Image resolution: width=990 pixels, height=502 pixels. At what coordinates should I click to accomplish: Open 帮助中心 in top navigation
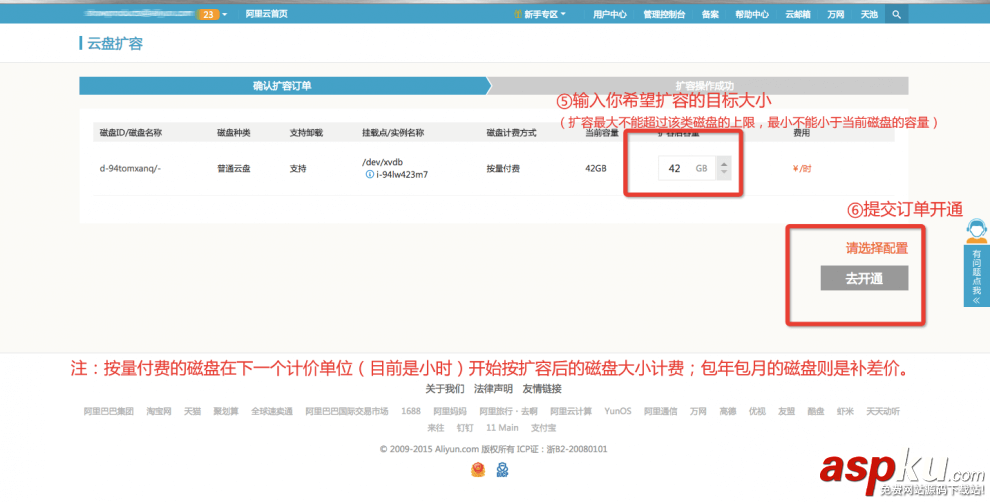752,14
